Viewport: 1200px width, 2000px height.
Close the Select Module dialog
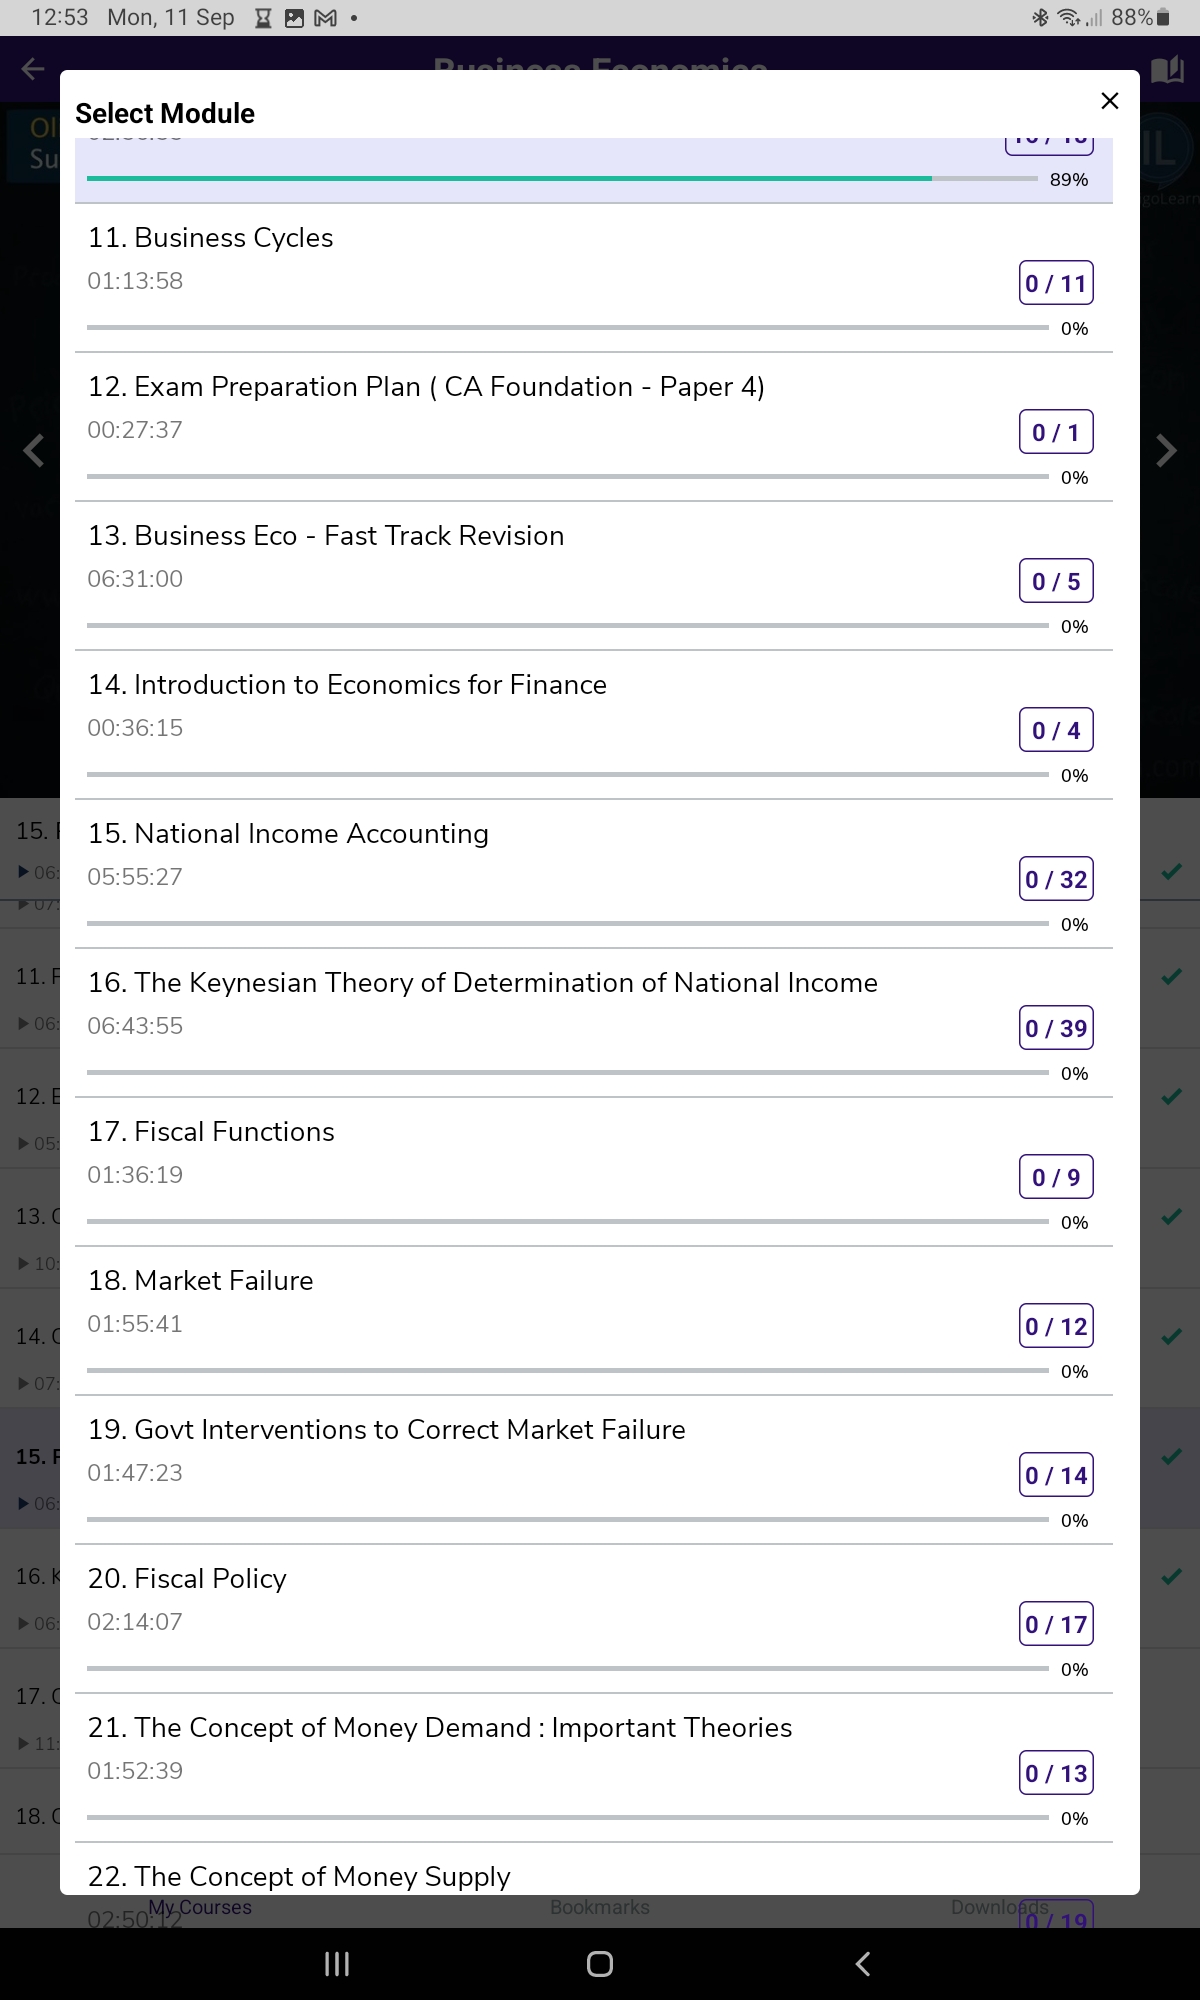coord(1109,101)
